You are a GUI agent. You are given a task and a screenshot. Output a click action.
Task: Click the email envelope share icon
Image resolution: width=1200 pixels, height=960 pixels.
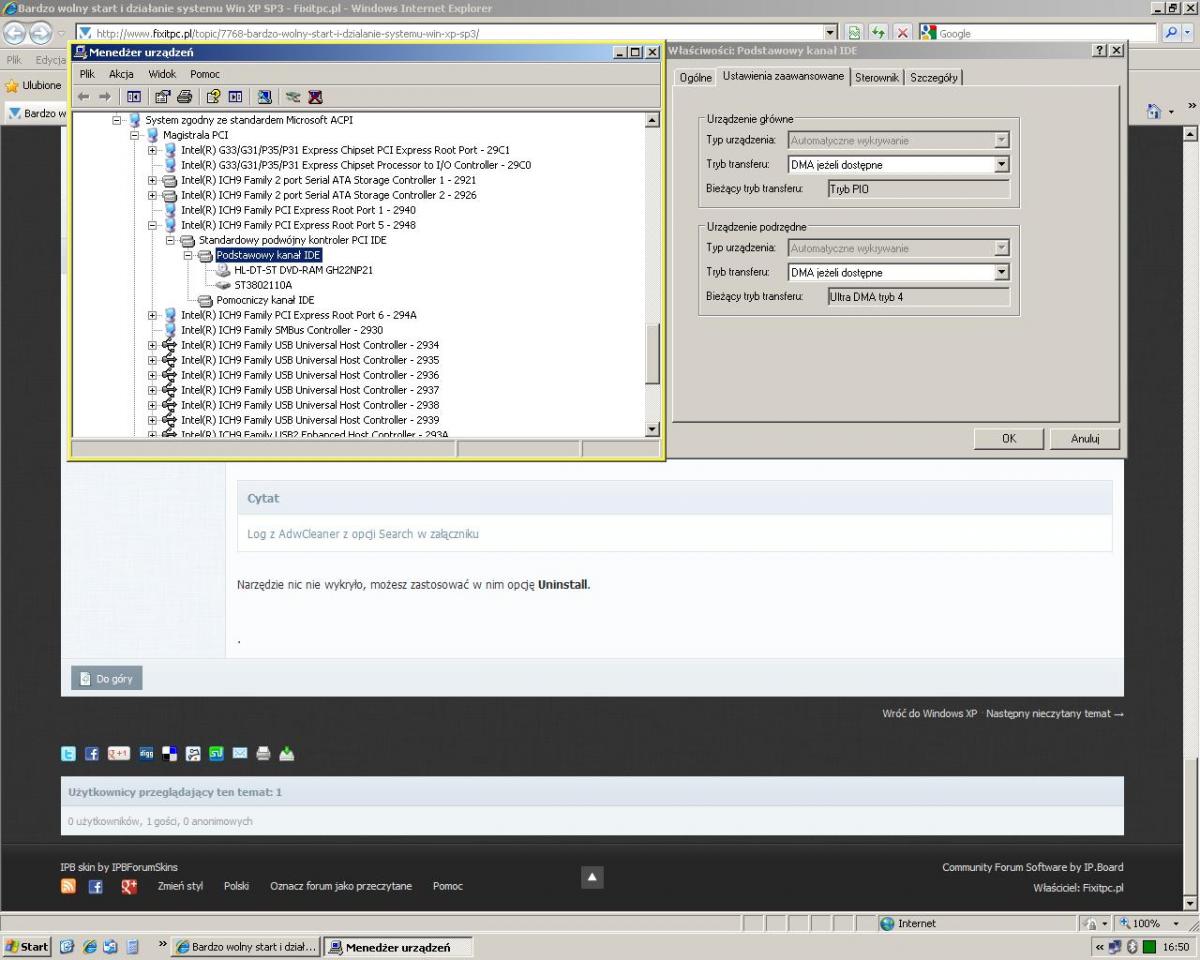tap(240, 755)
